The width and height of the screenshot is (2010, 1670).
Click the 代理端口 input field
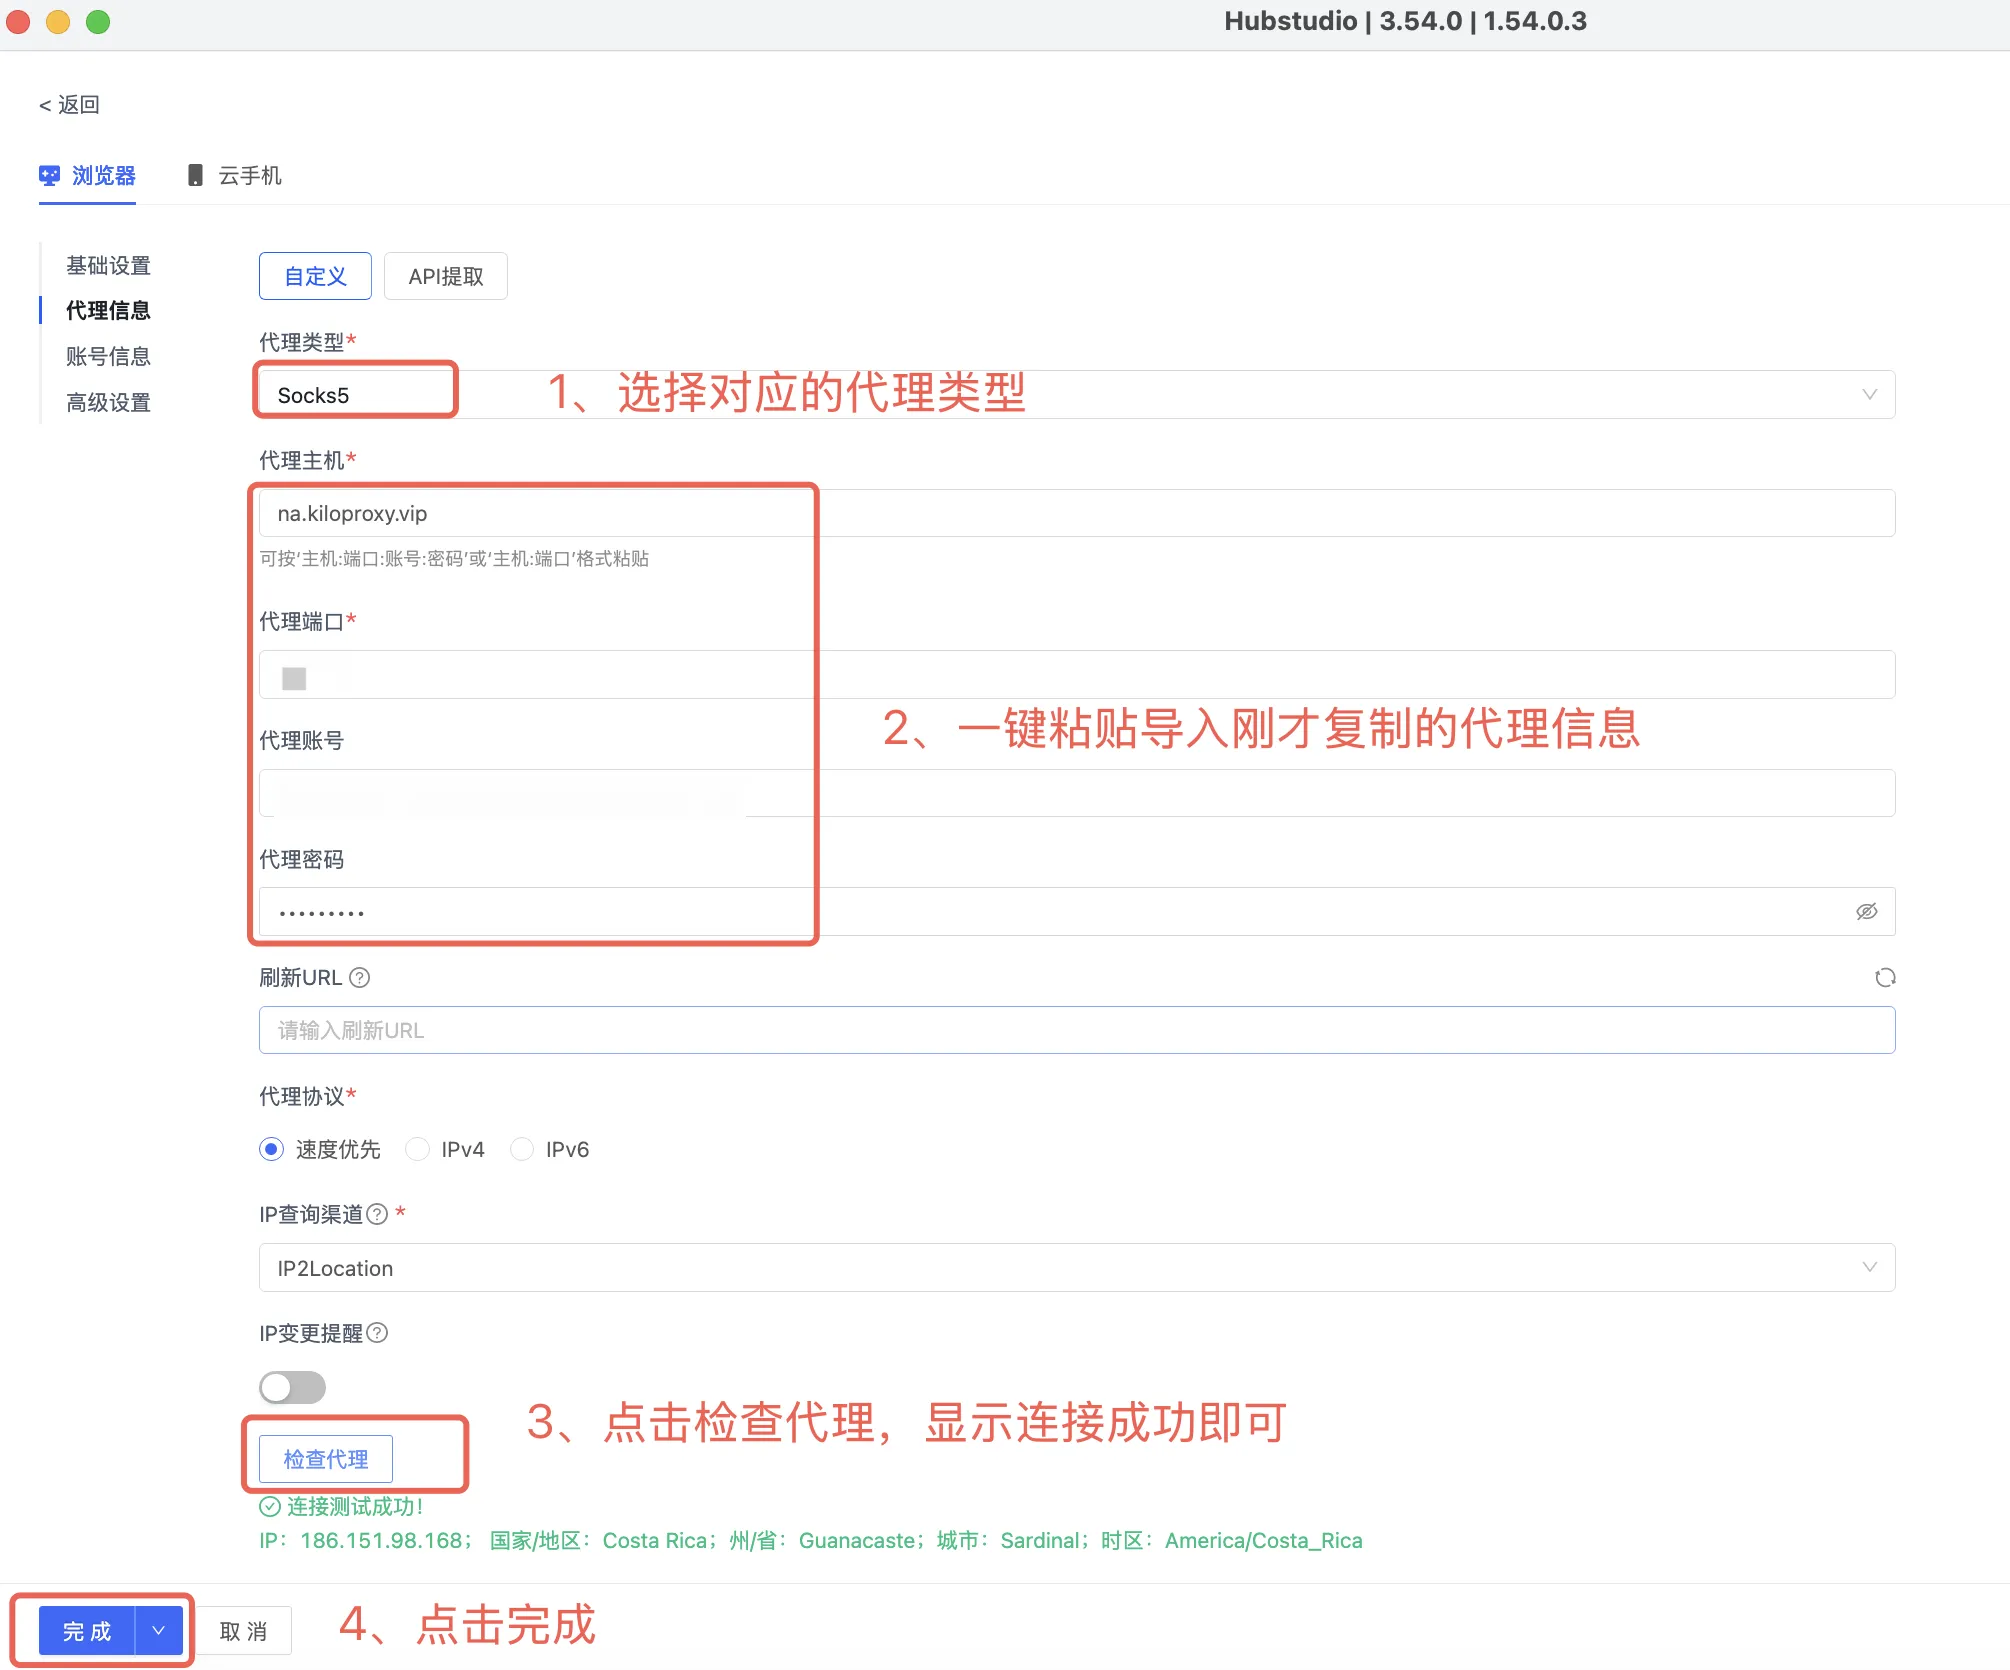[x=1077, y=675]
